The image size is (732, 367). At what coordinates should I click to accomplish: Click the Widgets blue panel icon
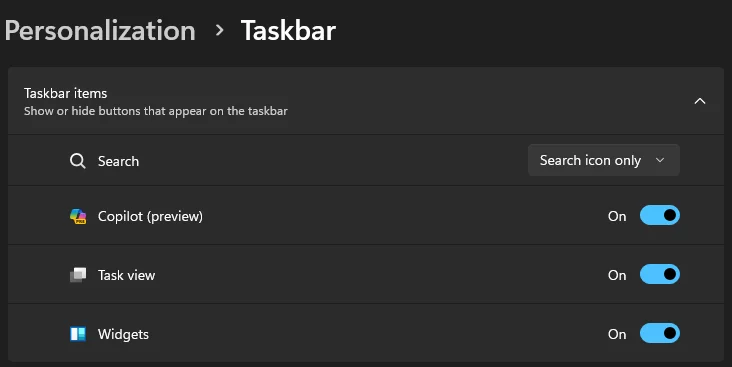78,334
